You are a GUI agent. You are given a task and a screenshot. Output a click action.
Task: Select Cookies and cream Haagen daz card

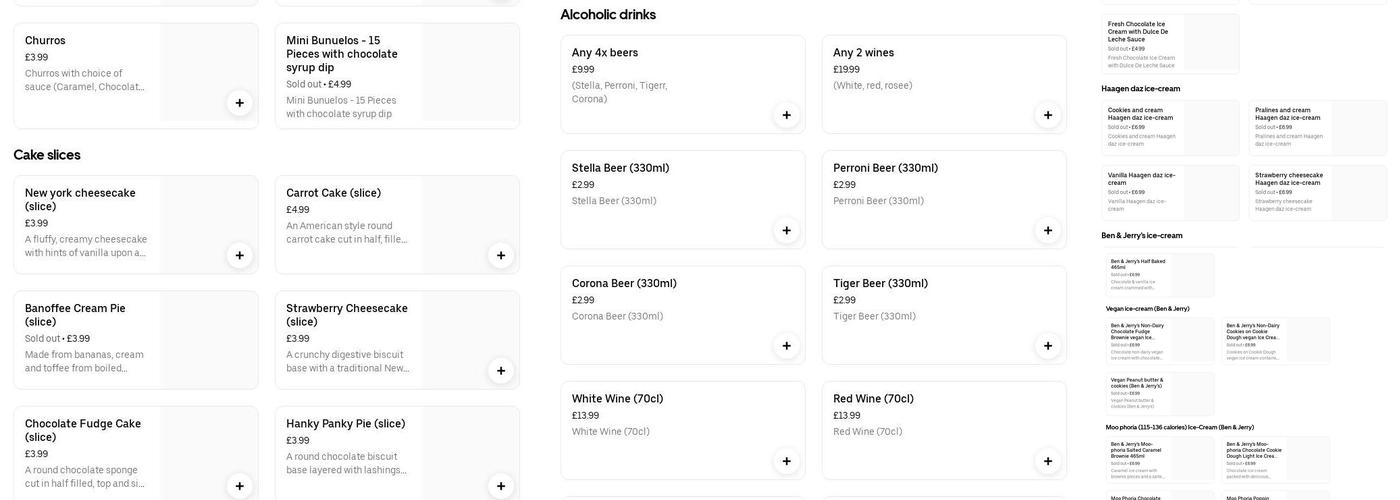point(1170,128)
